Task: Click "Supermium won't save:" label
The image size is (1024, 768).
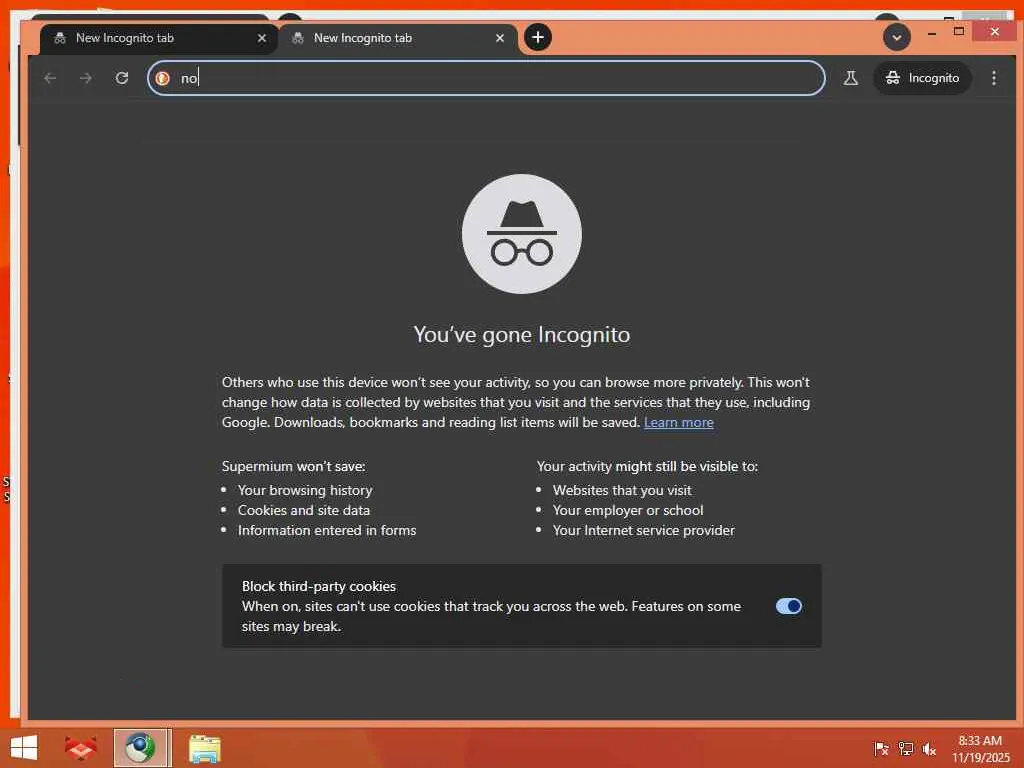Action: 293,466
